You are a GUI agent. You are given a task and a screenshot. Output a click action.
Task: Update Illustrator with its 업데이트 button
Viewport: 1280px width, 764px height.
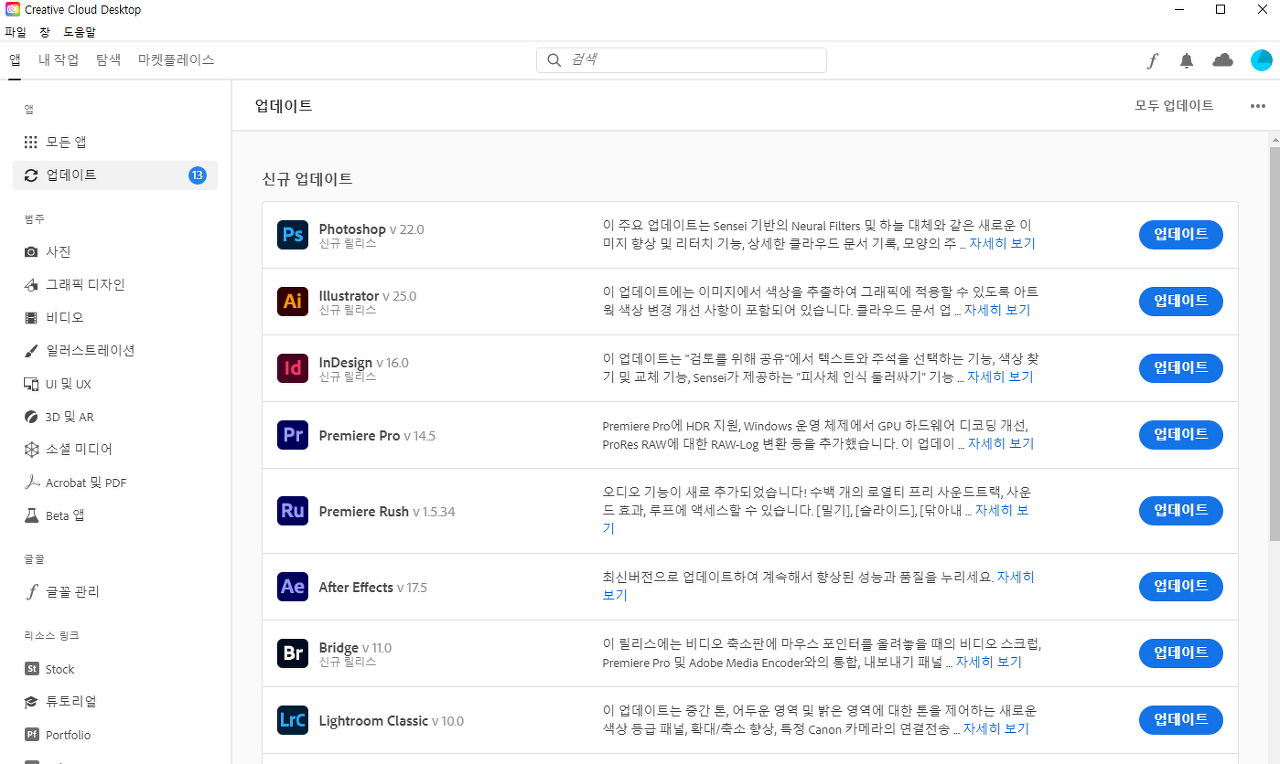pos(1181,301)
